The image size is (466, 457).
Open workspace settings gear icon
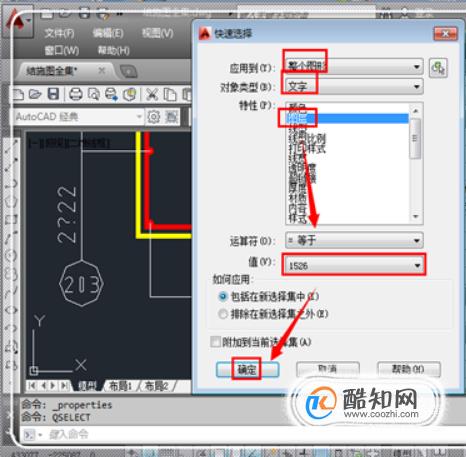[x=154, y=117]
